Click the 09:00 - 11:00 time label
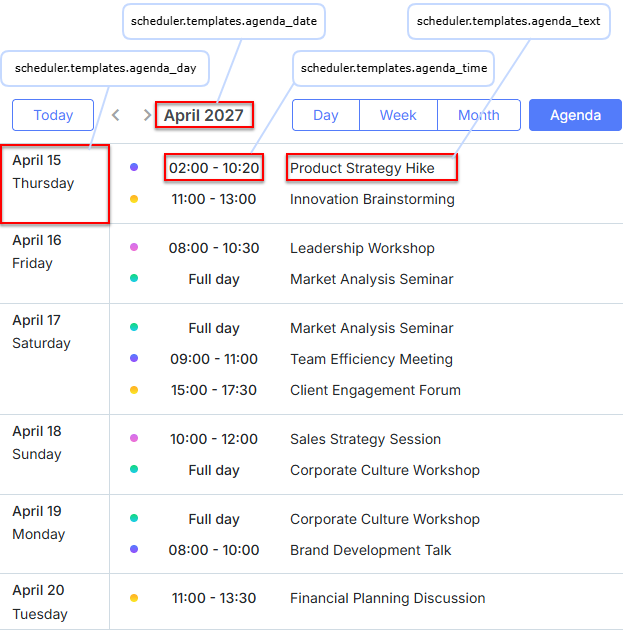623x630 pixels. (214, 359)
